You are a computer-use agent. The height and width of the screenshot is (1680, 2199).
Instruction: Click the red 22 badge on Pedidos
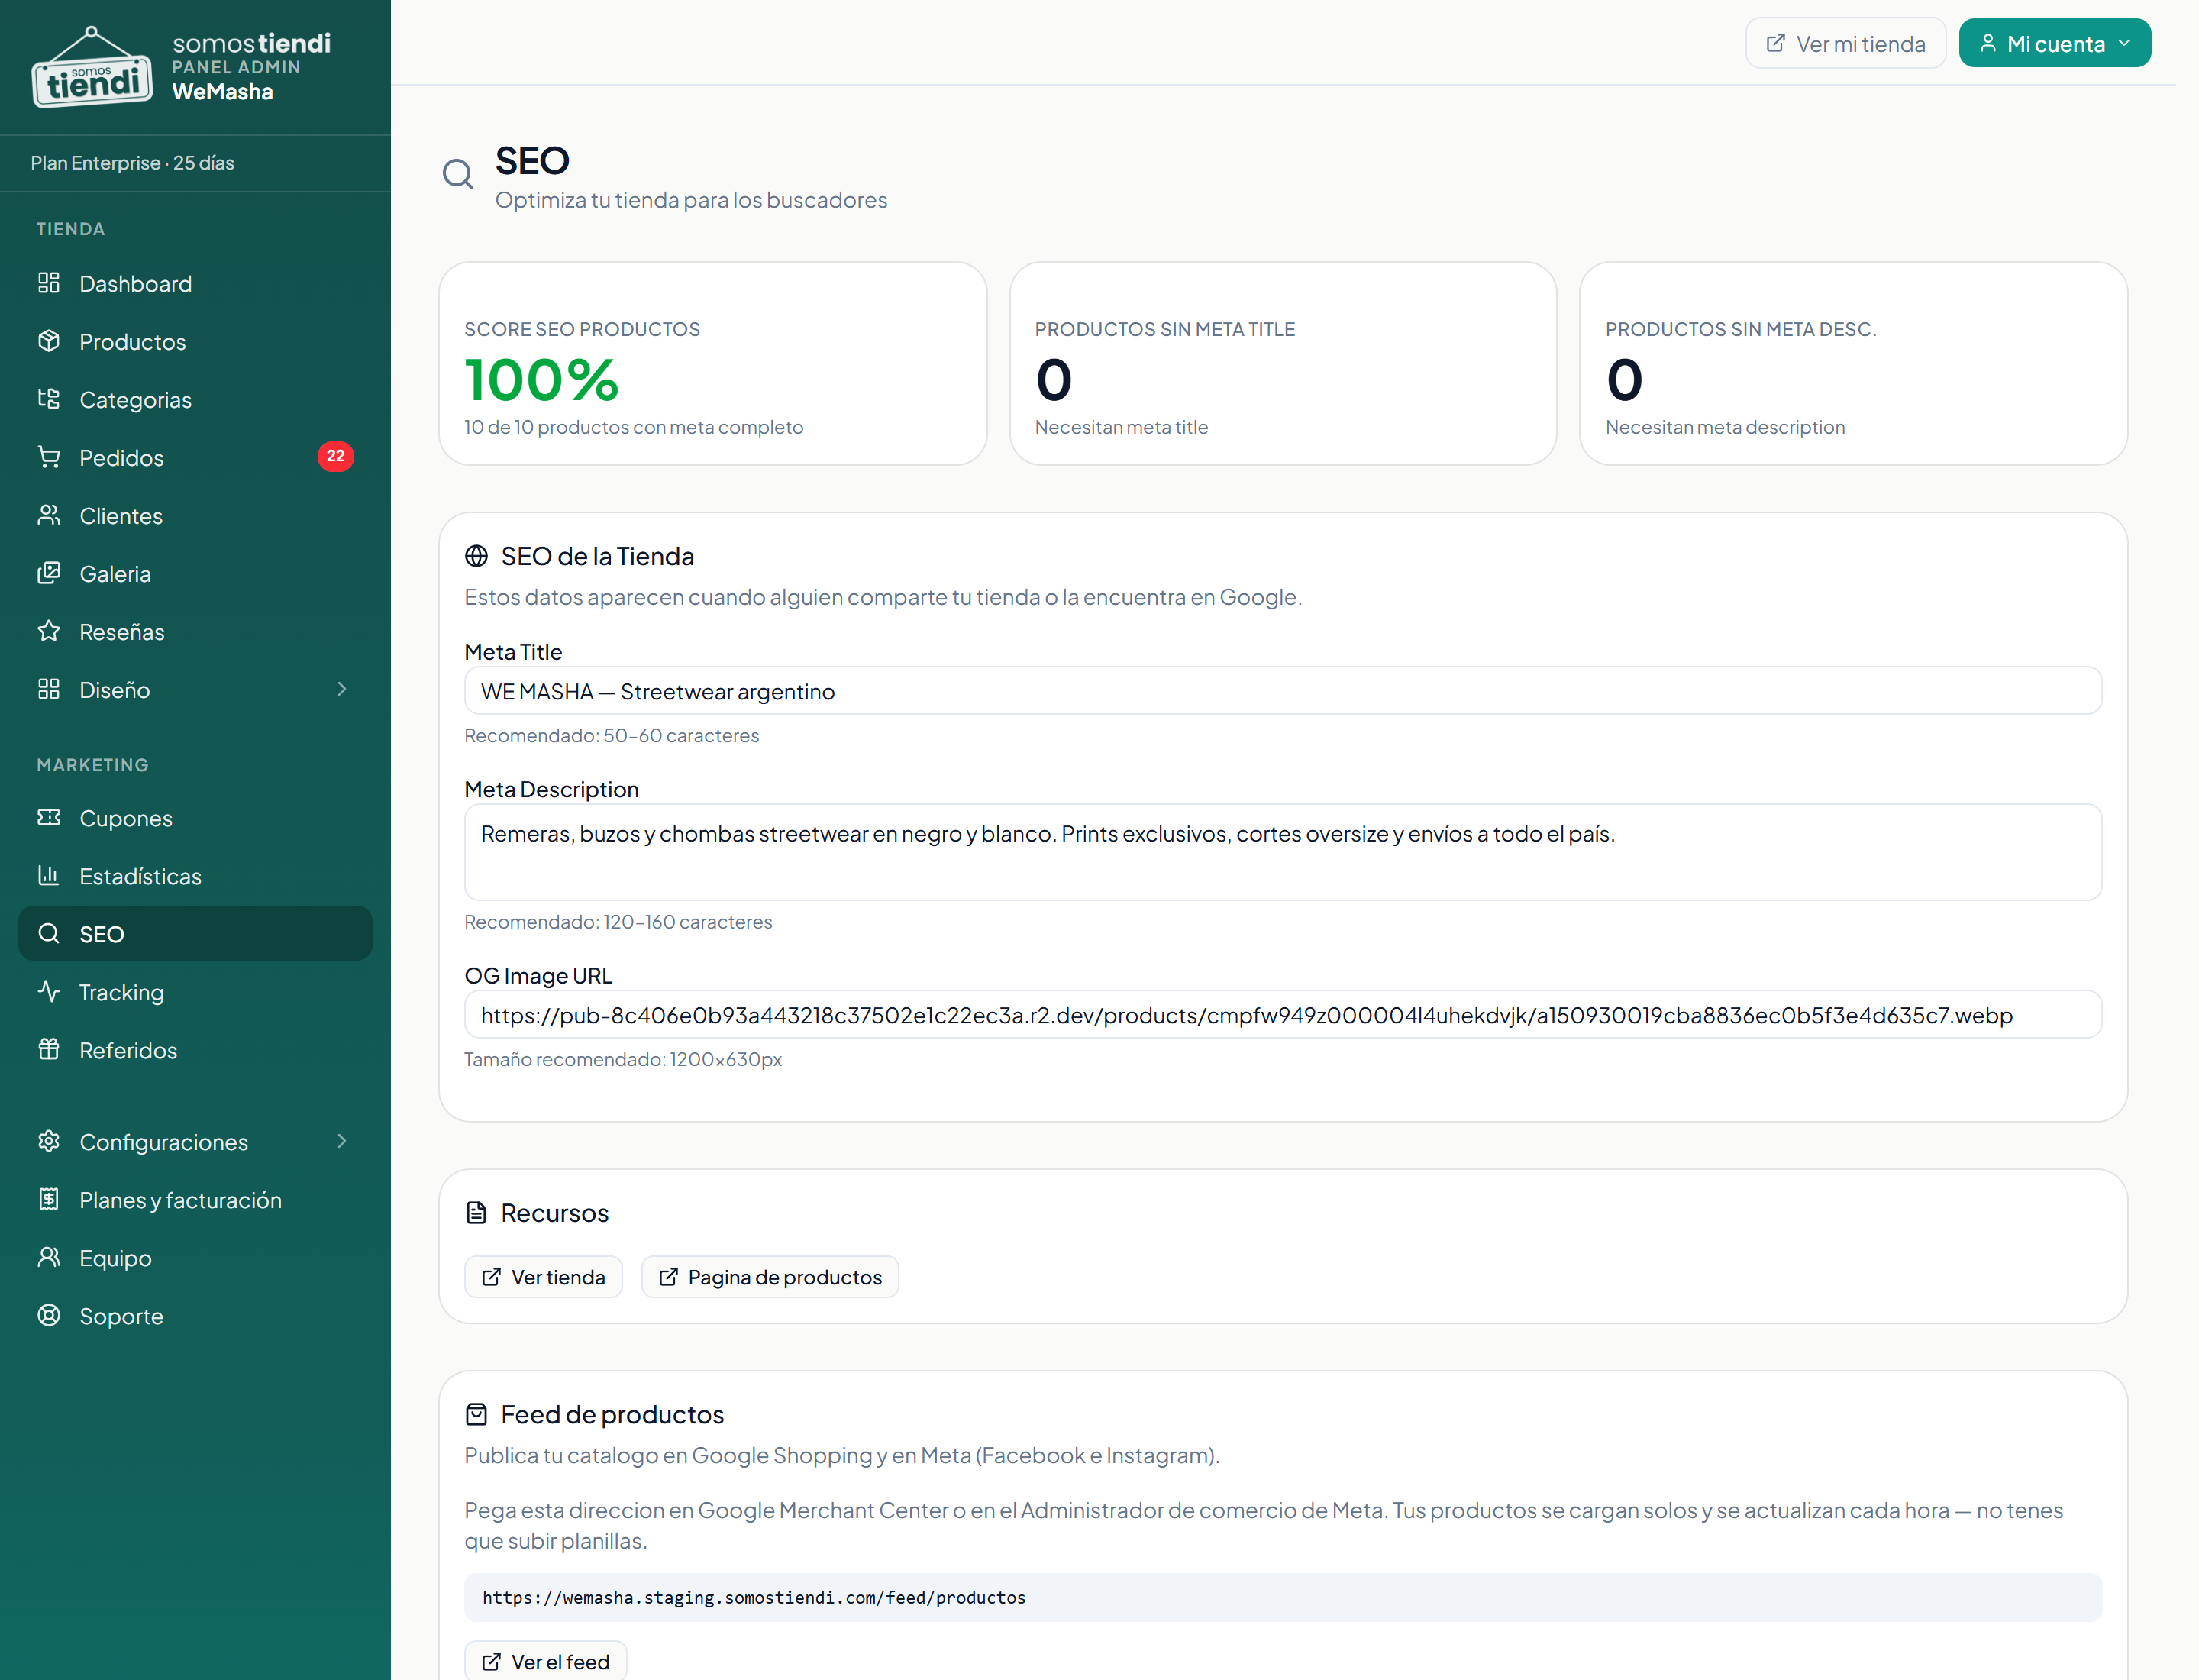336,456
